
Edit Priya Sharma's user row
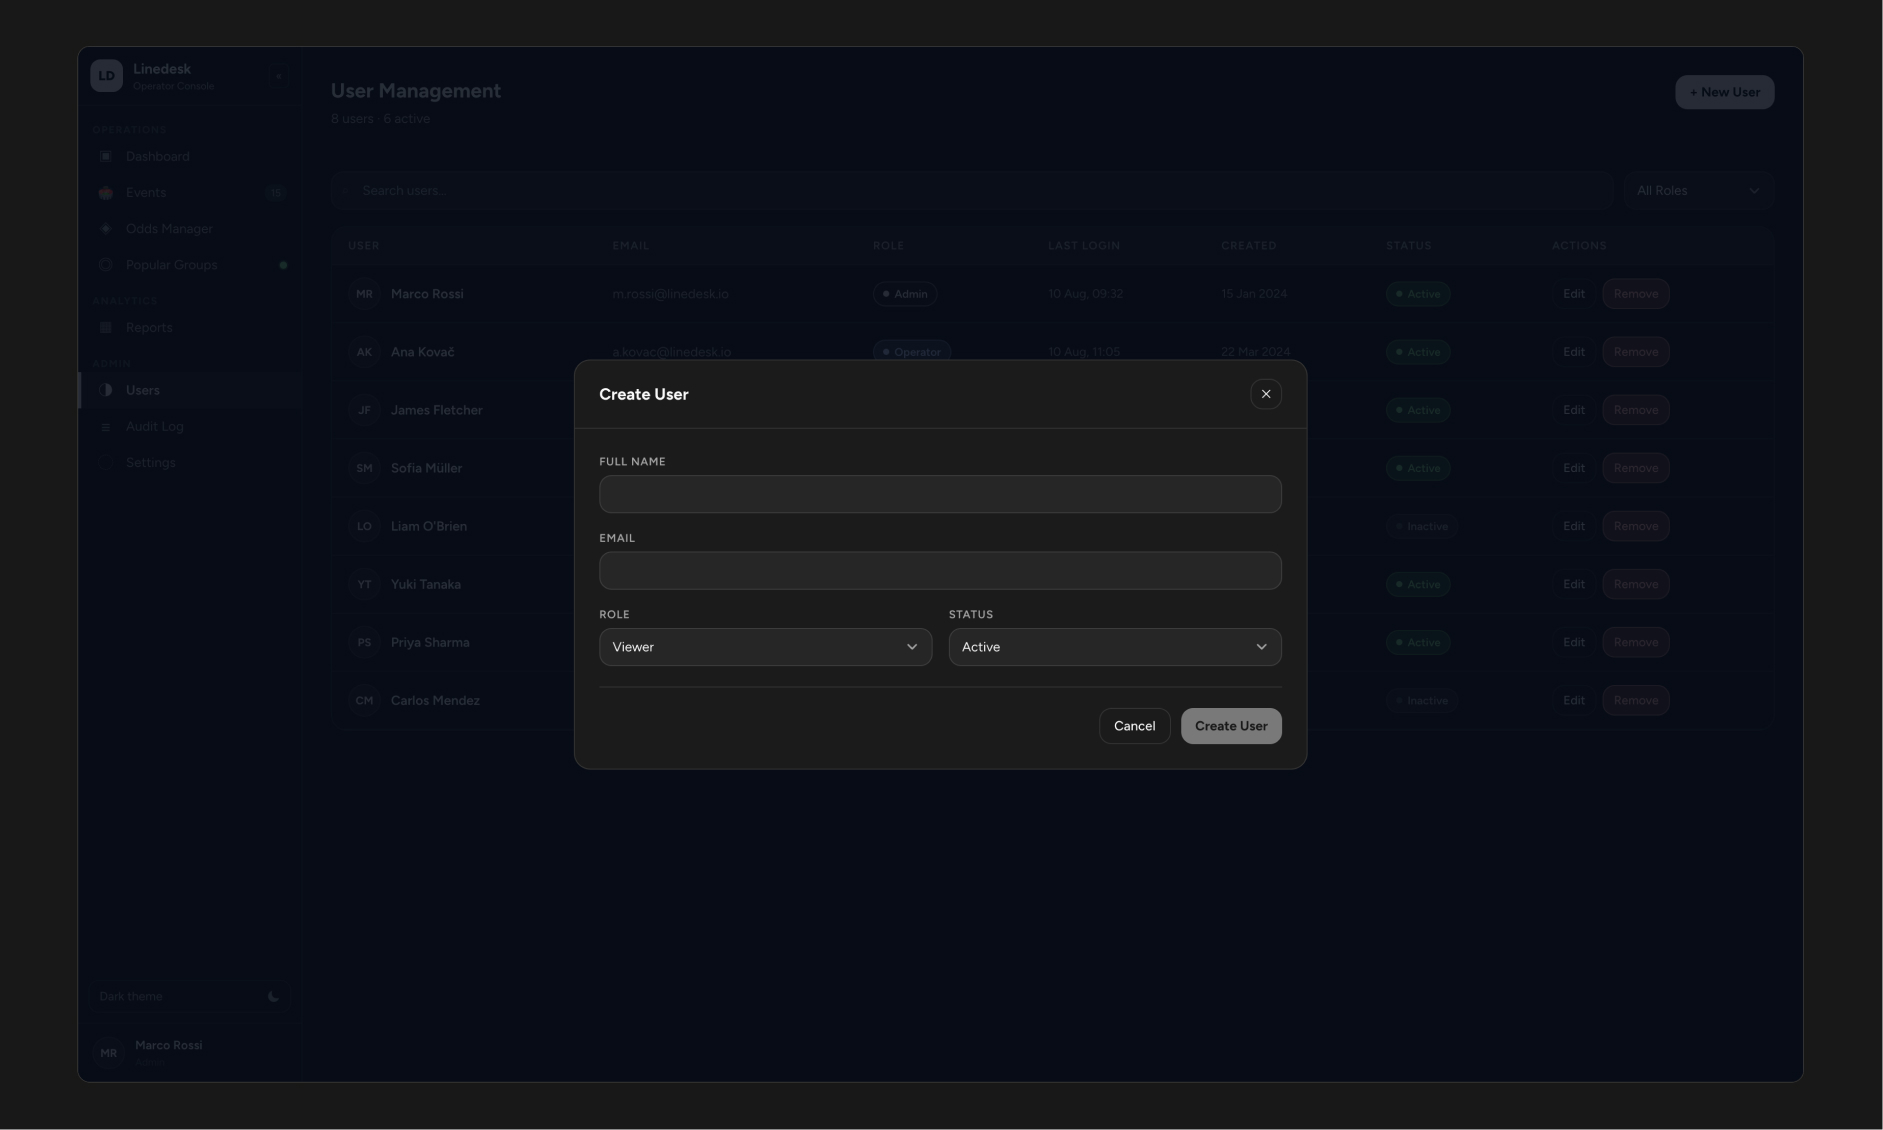pos(1573,642)
